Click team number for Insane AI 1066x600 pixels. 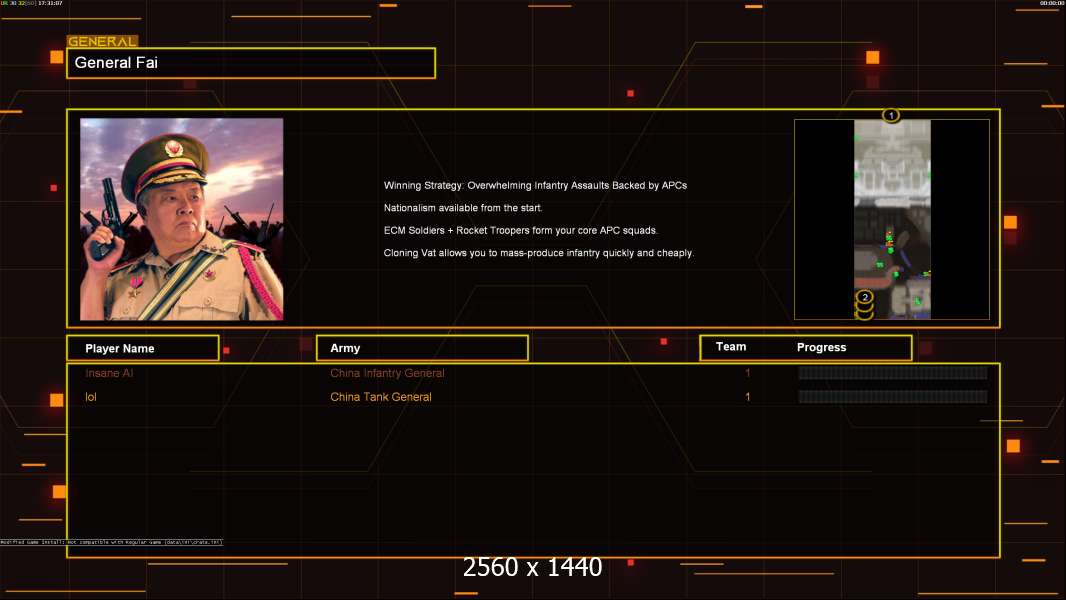[747, 373]
